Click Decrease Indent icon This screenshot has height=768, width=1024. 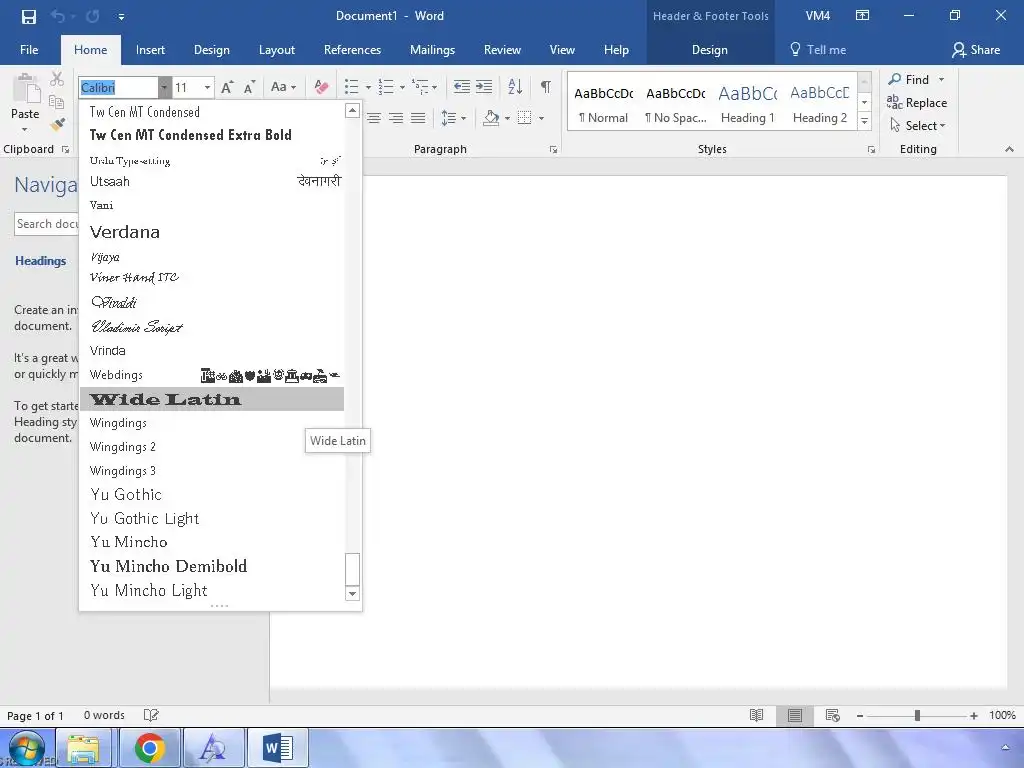tap(462, 87)
